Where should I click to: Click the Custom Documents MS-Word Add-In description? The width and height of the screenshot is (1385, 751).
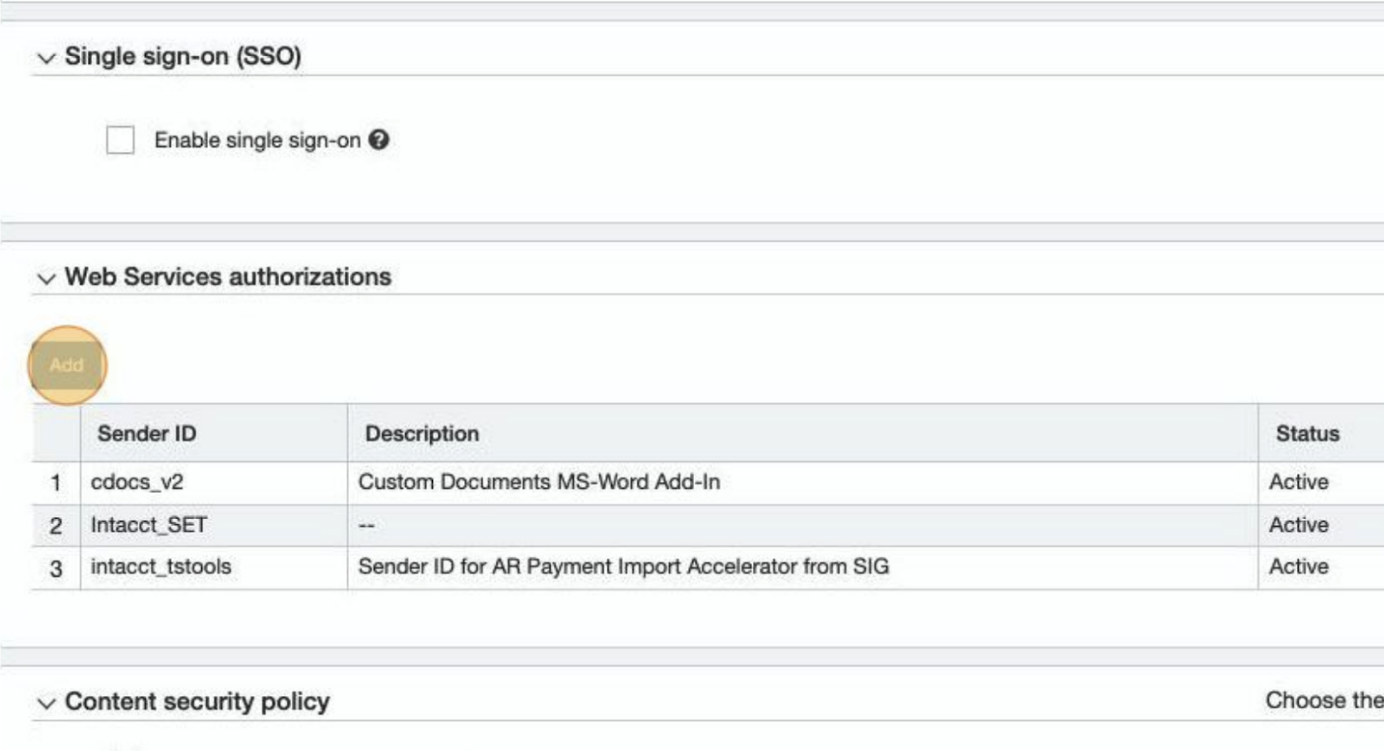539,482
